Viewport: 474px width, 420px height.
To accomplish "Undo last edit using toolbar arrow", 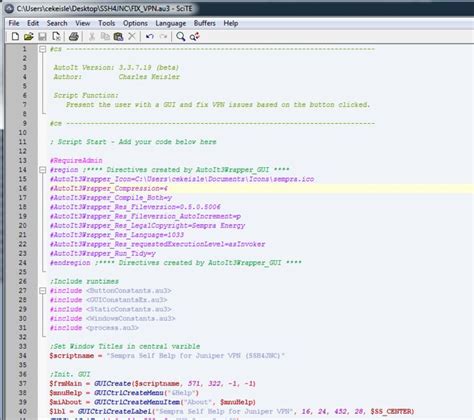I will pyautogui.click(x=150, y=36).
